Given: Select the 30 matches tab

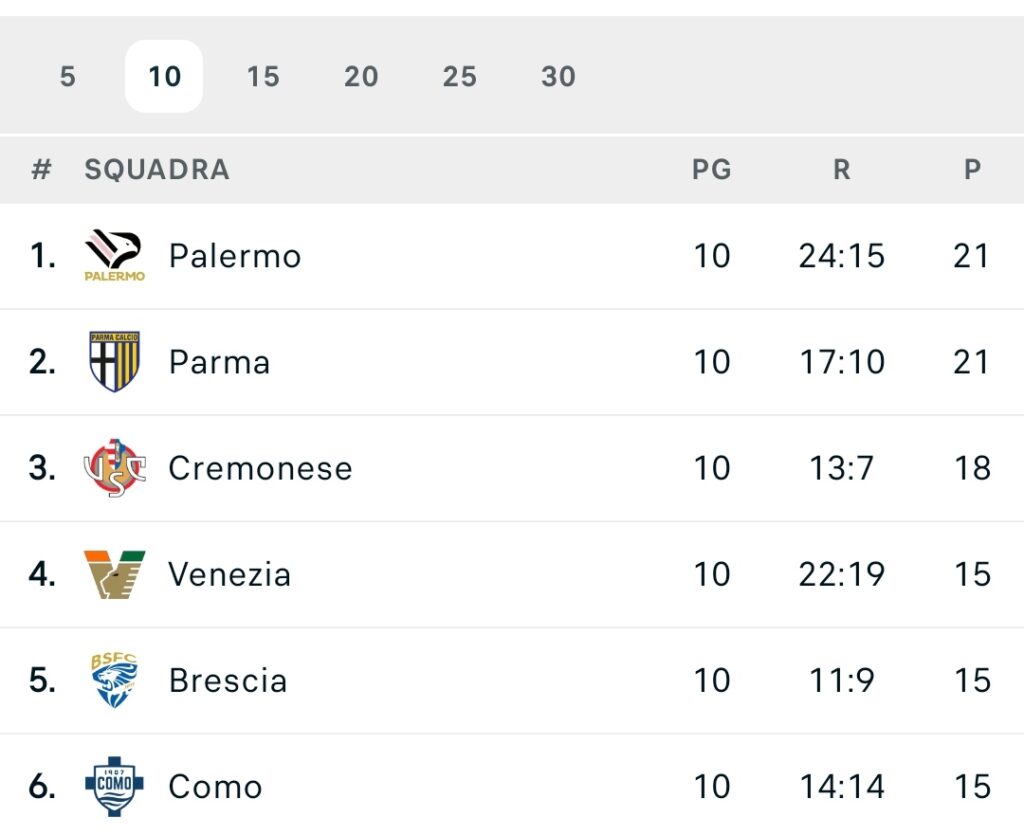Looking at the screenshot, I should pyautogui.click(x=558, y=76).
